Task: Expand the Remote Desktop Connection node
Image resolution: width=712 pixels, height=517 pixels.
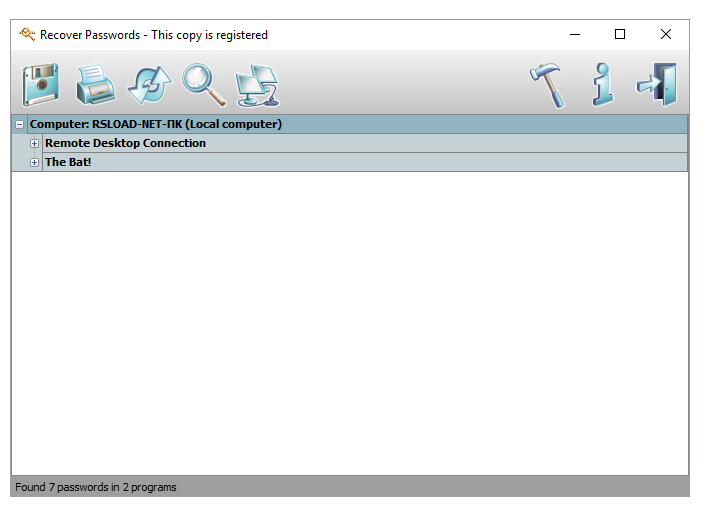Action: [x=35, y=143]
